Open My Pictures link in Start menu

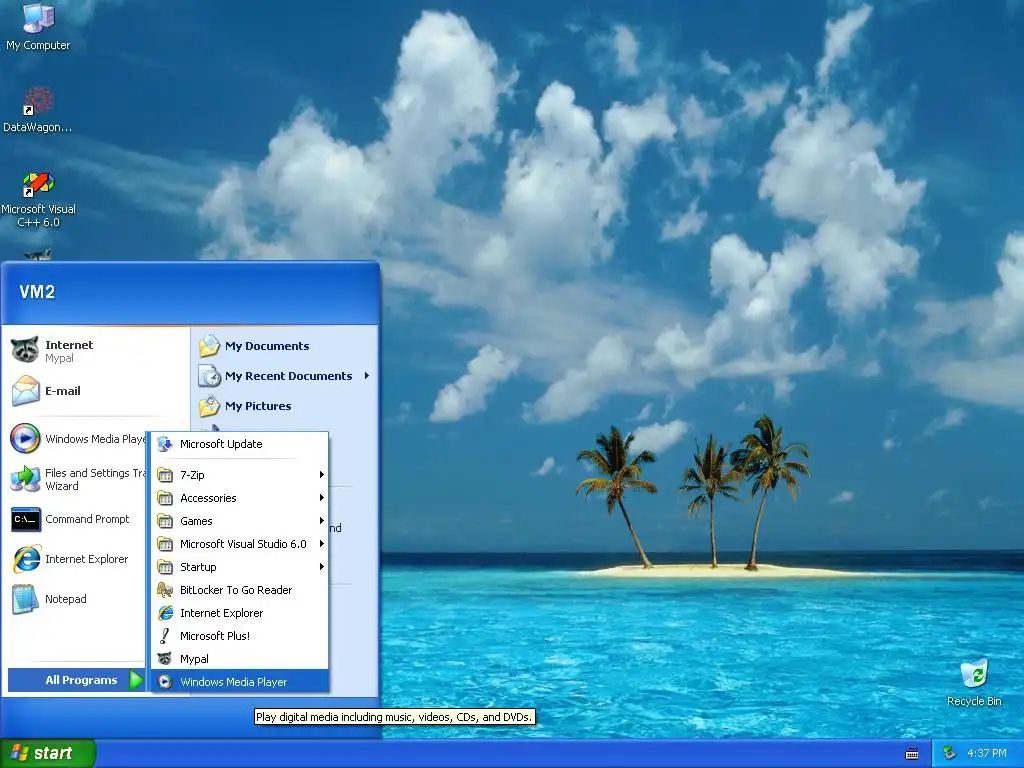click(x=286, y=406)
